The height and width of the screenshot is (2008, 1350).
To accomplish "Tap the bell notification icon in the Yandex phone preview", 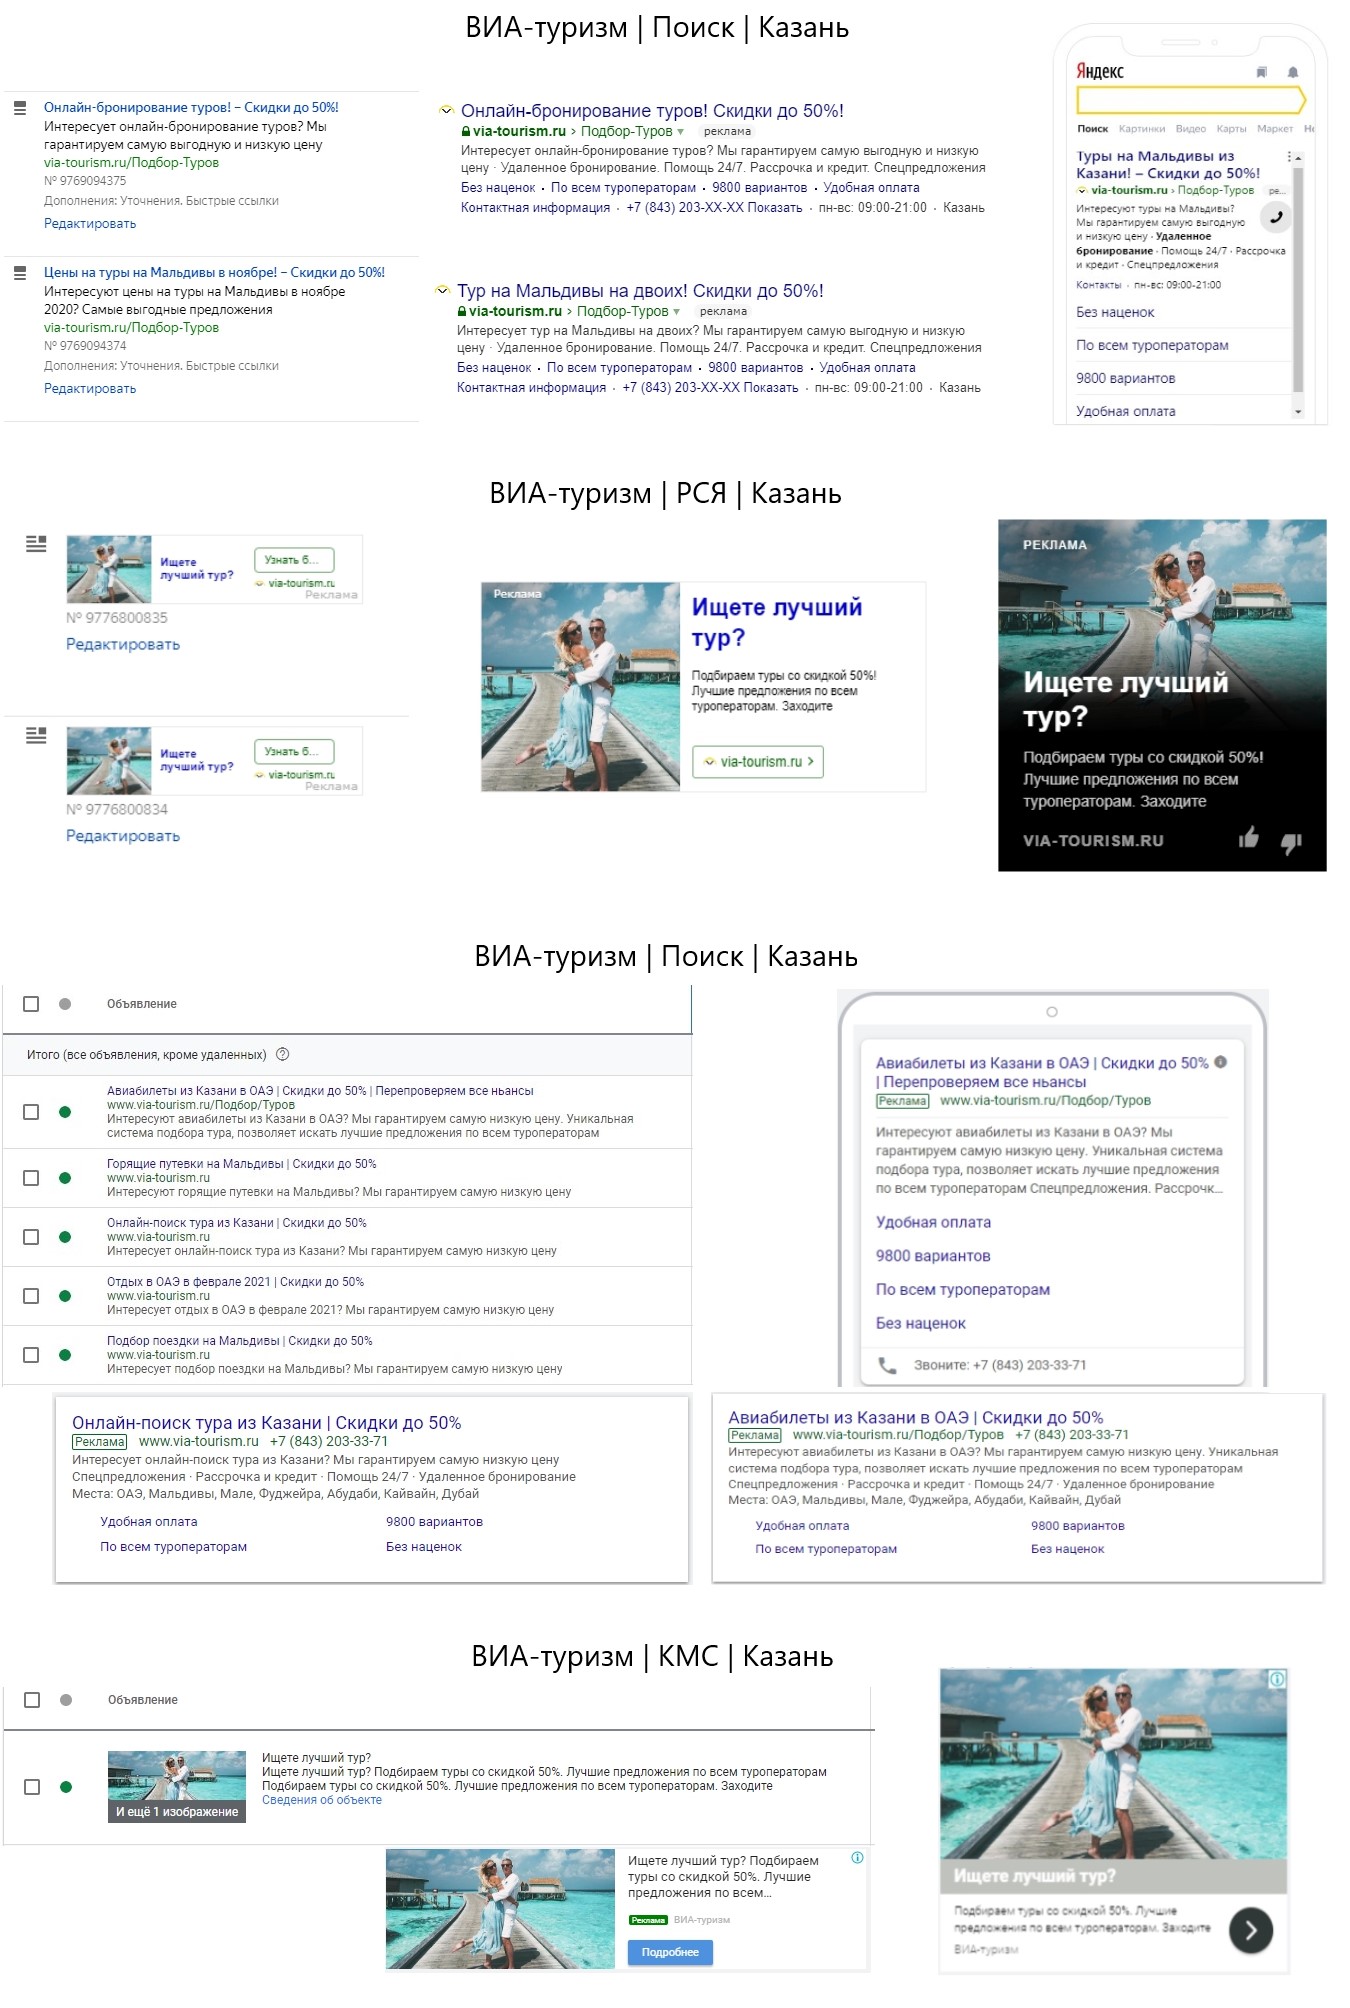I will coord(1292,72).
